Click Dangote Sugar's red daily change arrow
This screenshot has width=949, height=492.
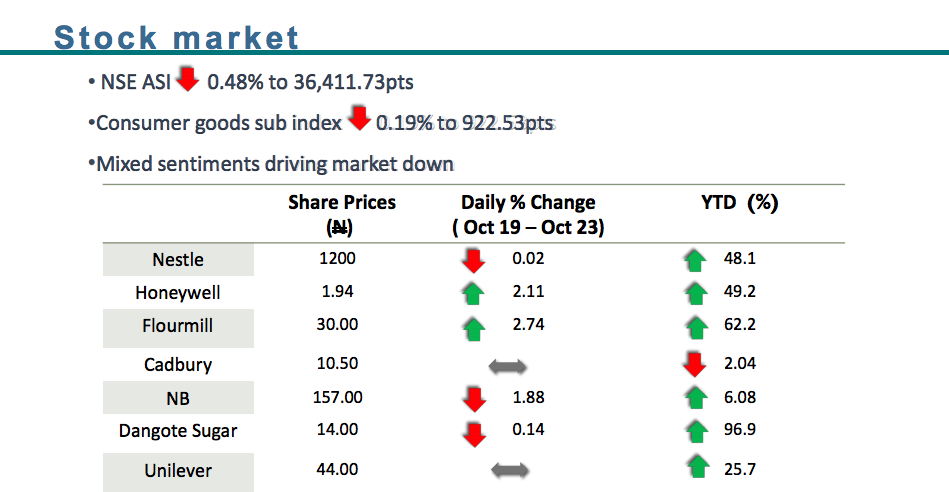tap(474, 433)
